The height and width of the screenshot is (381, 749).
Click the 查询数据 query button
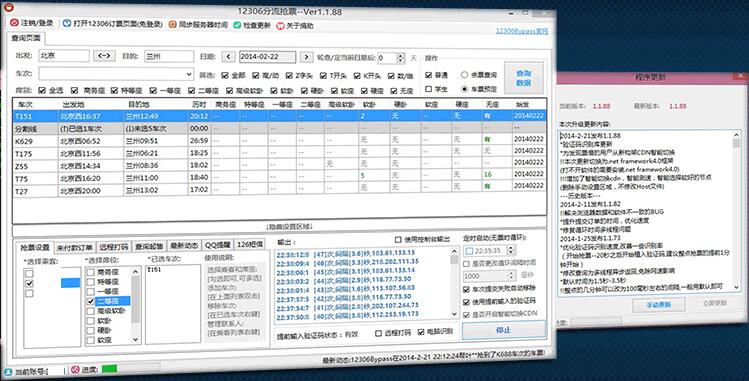(x=524, y=78)
